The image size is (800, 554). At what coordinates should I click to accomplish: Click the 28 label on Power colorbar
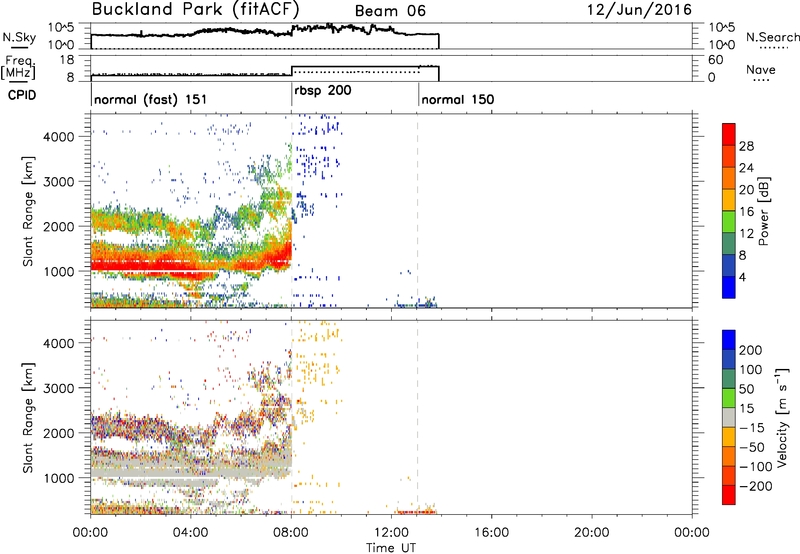[x=746, y=146]
